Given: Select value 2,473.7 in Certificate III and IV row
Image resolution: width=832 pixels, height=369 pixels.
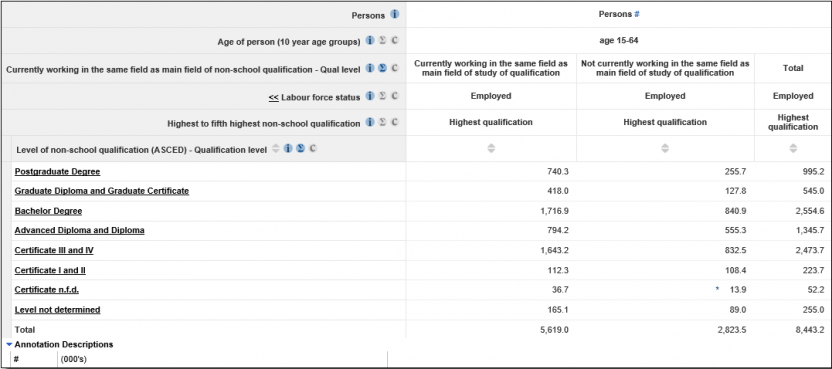Looking at the screenshot, I should [x=809, y=250].
